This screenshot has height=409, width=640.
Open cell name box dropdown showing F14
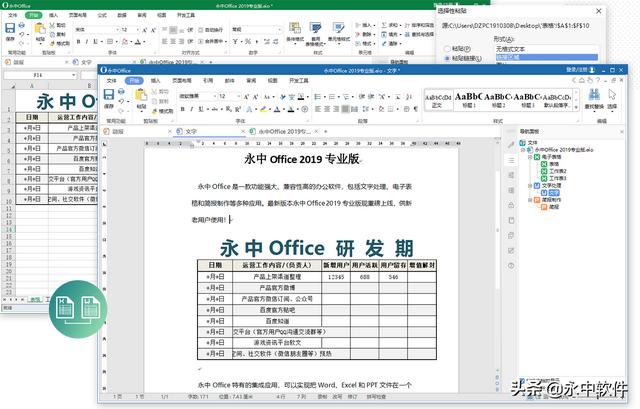click(x=73, y=75)
